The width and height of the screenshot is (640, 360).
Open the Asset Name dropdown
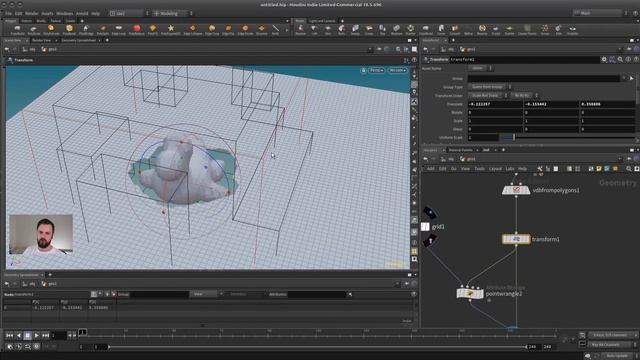(x=480, y=68)
